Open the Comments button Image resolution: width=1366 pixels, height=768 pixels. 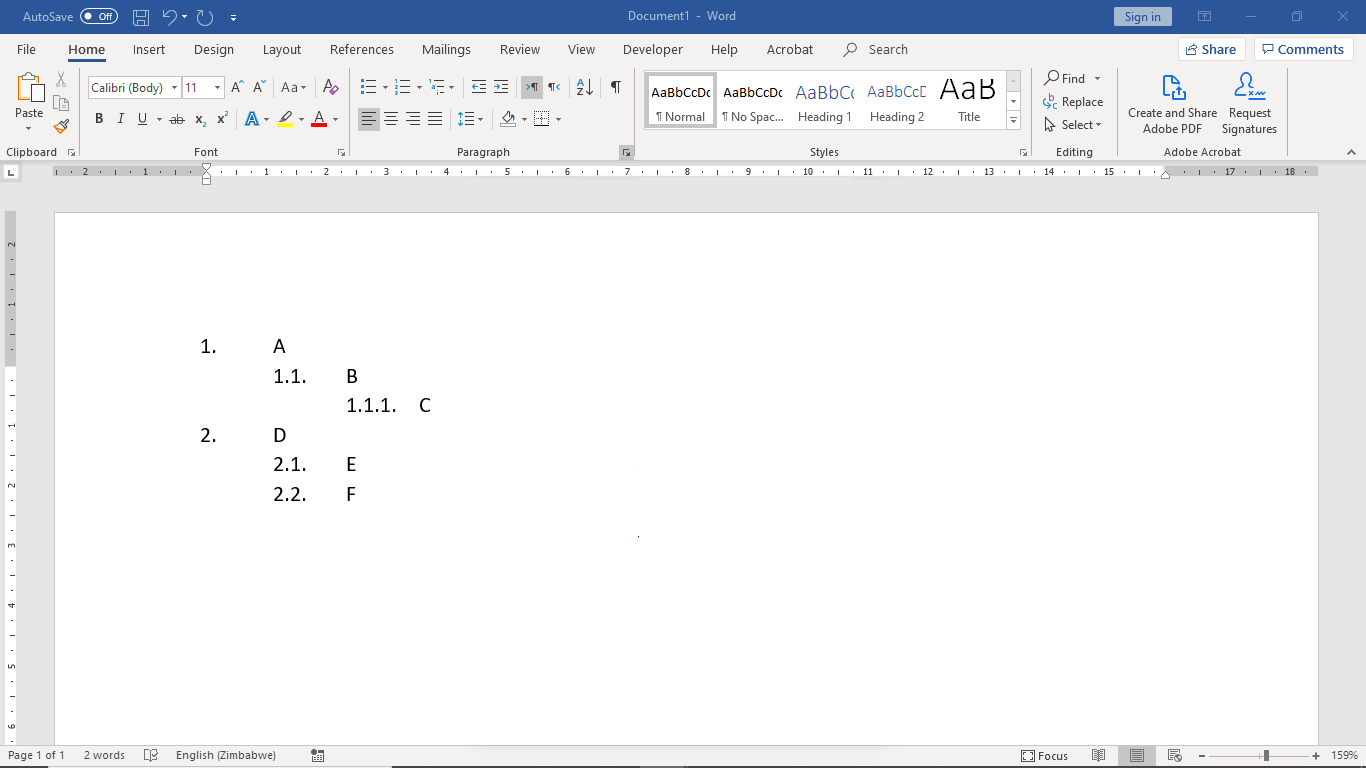click(1304, 49)
